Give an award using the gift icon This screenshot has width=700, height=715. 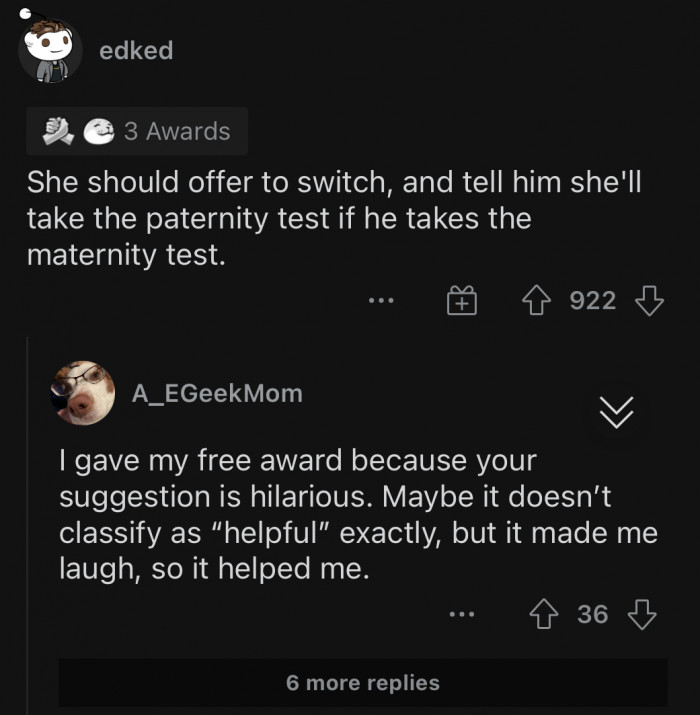click(461, 300)
